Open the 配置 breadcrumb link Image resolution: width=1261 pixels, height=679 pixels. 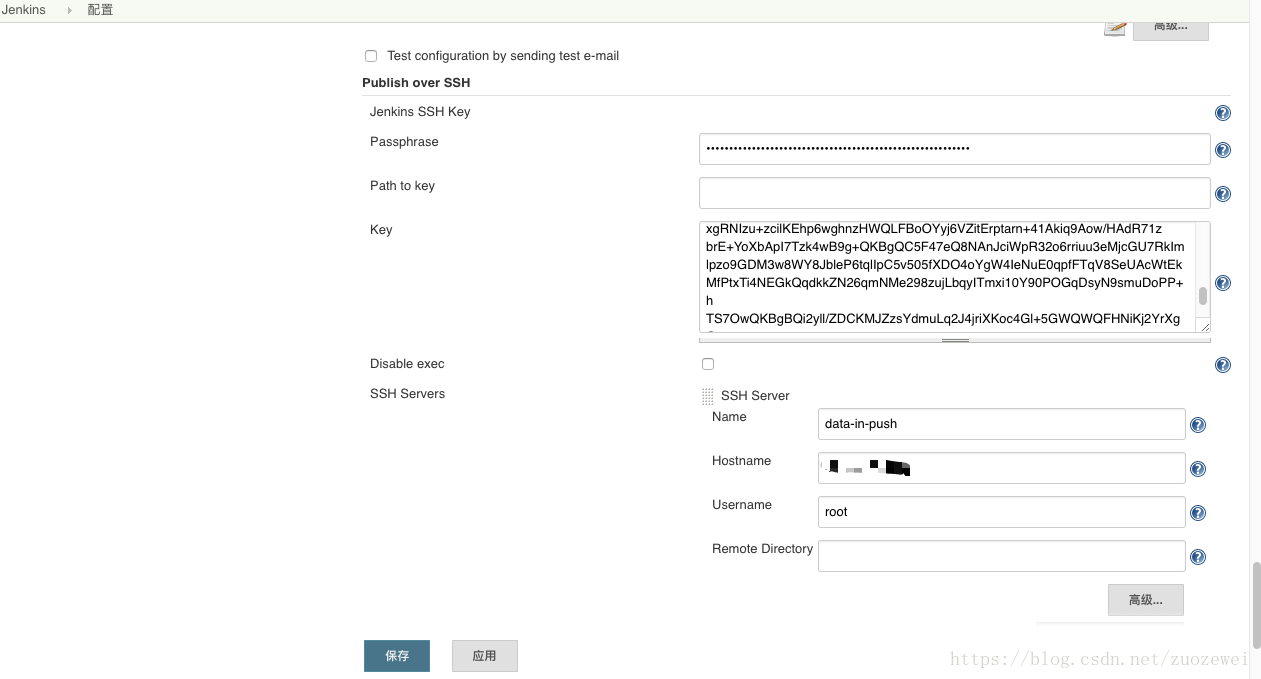pyautogui.click(x=100, y=10)
